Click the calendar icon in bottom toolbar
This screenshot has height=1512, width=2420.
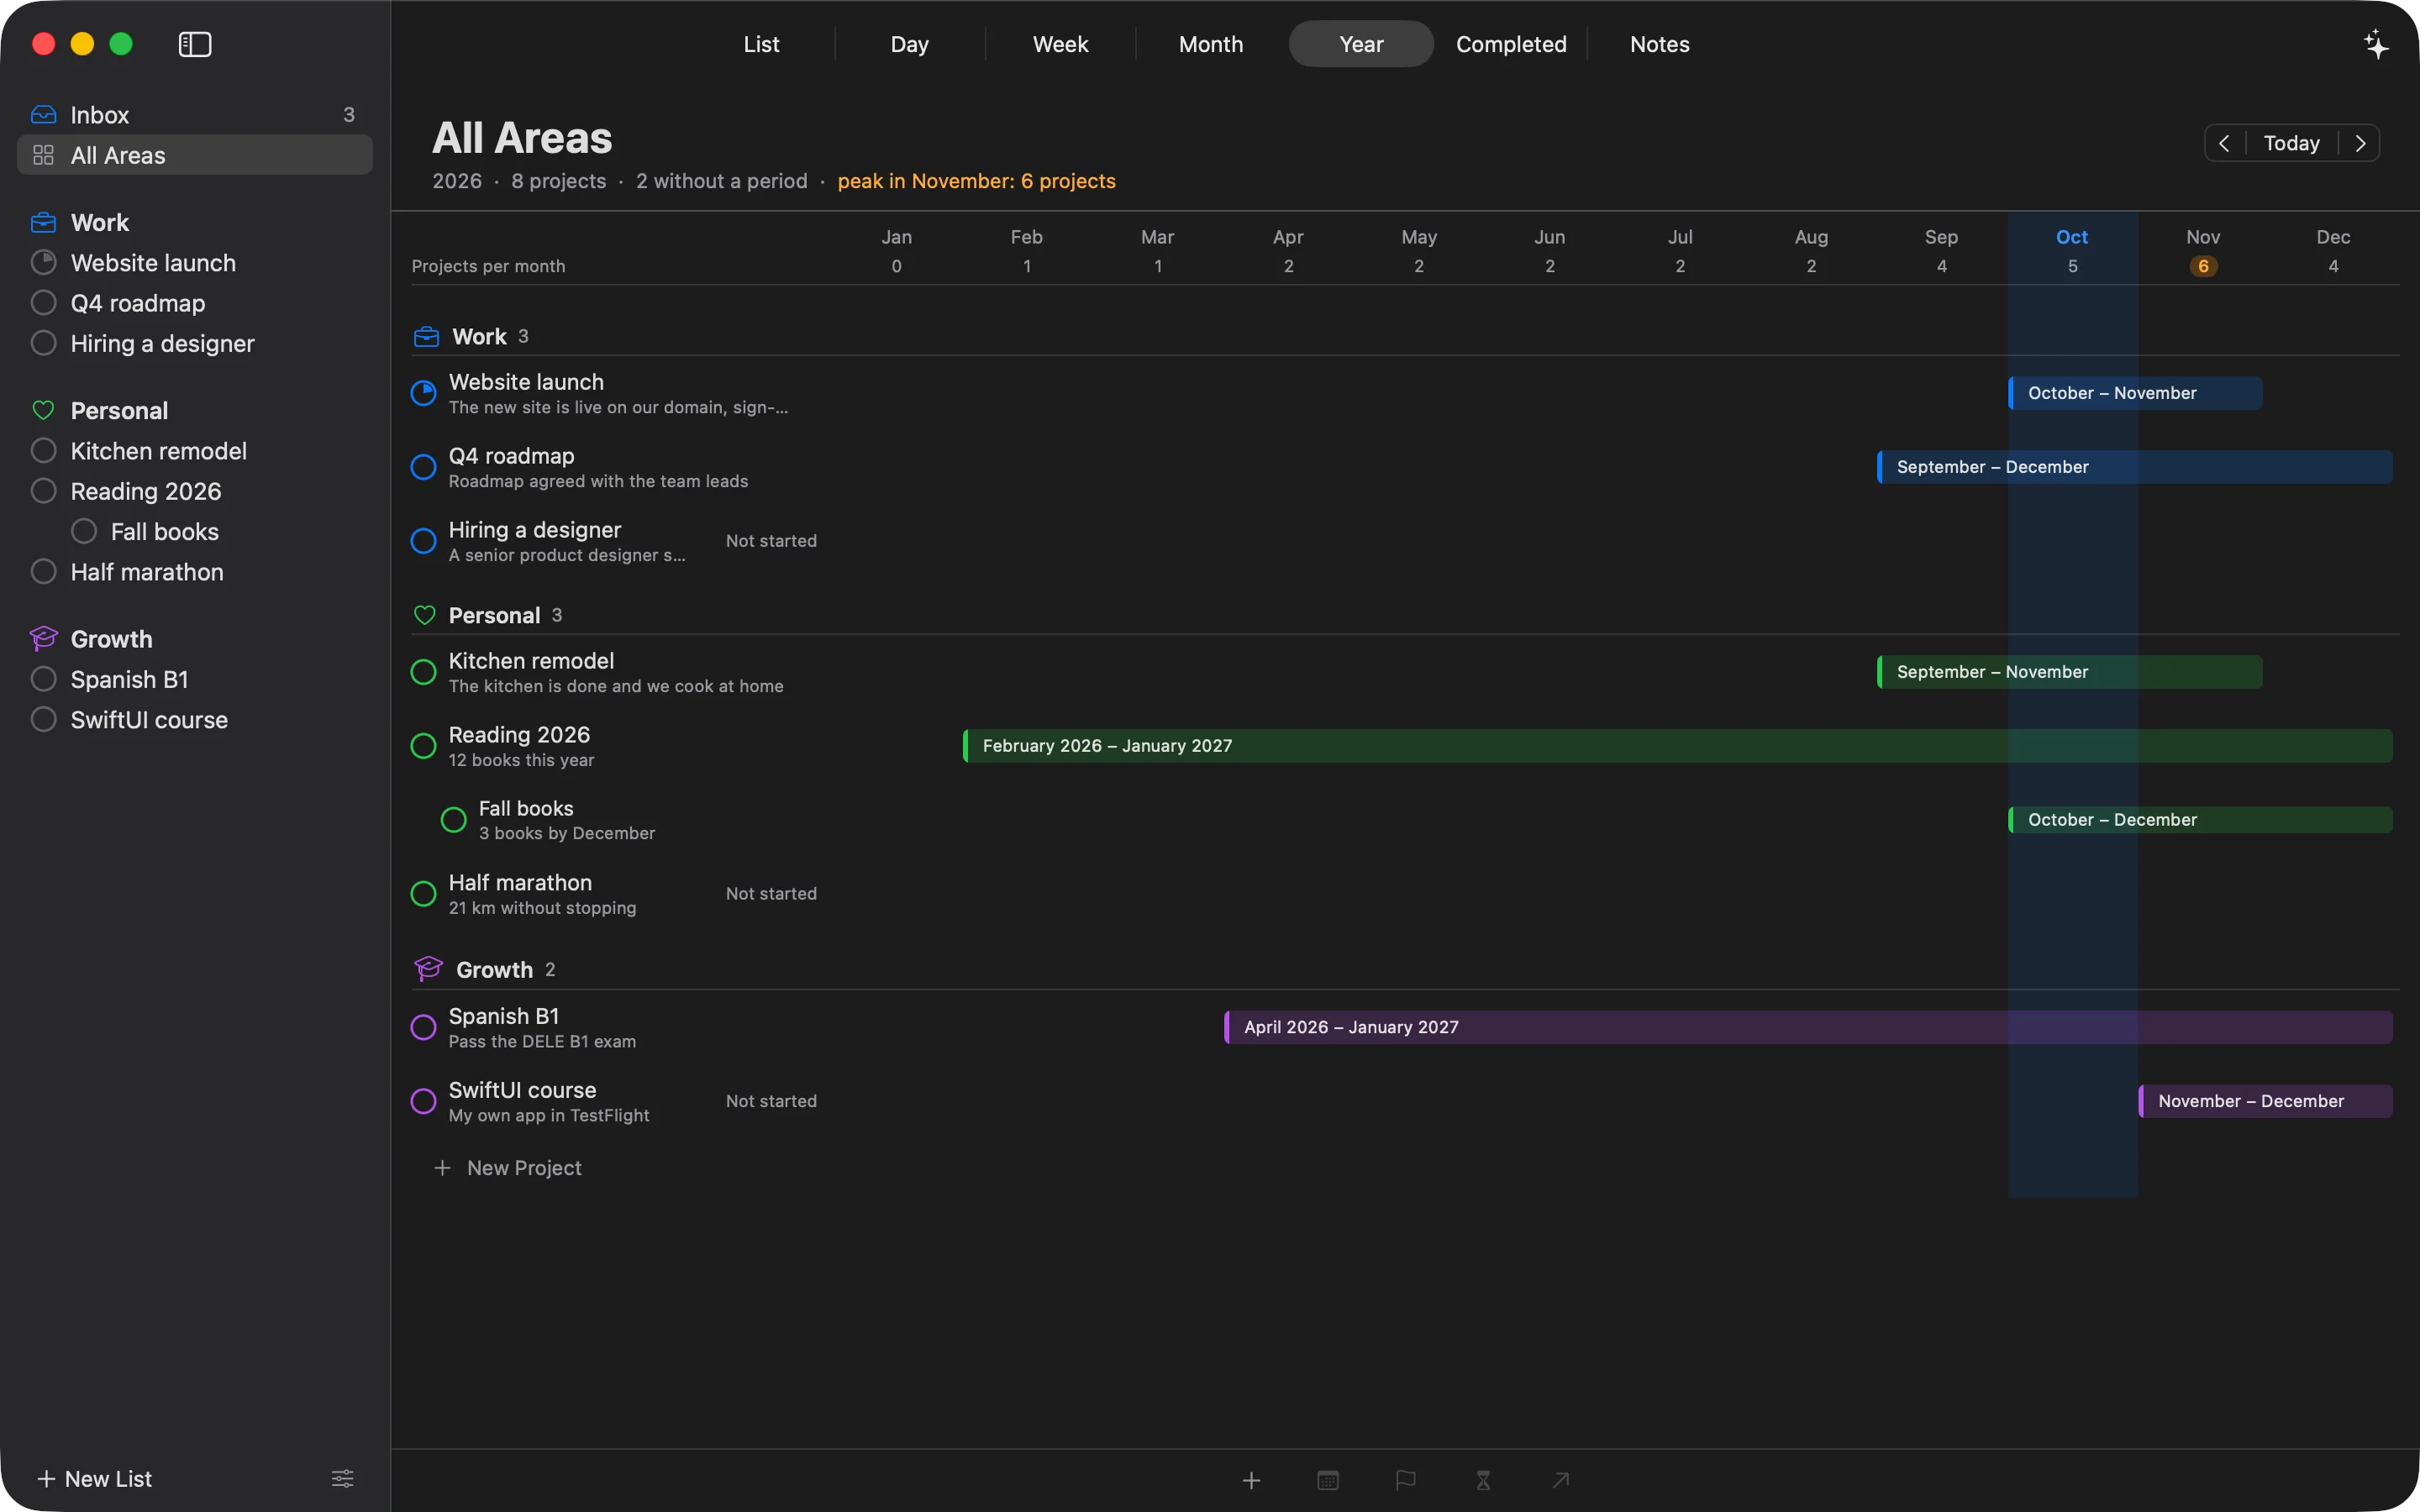coord(1328,1480)
